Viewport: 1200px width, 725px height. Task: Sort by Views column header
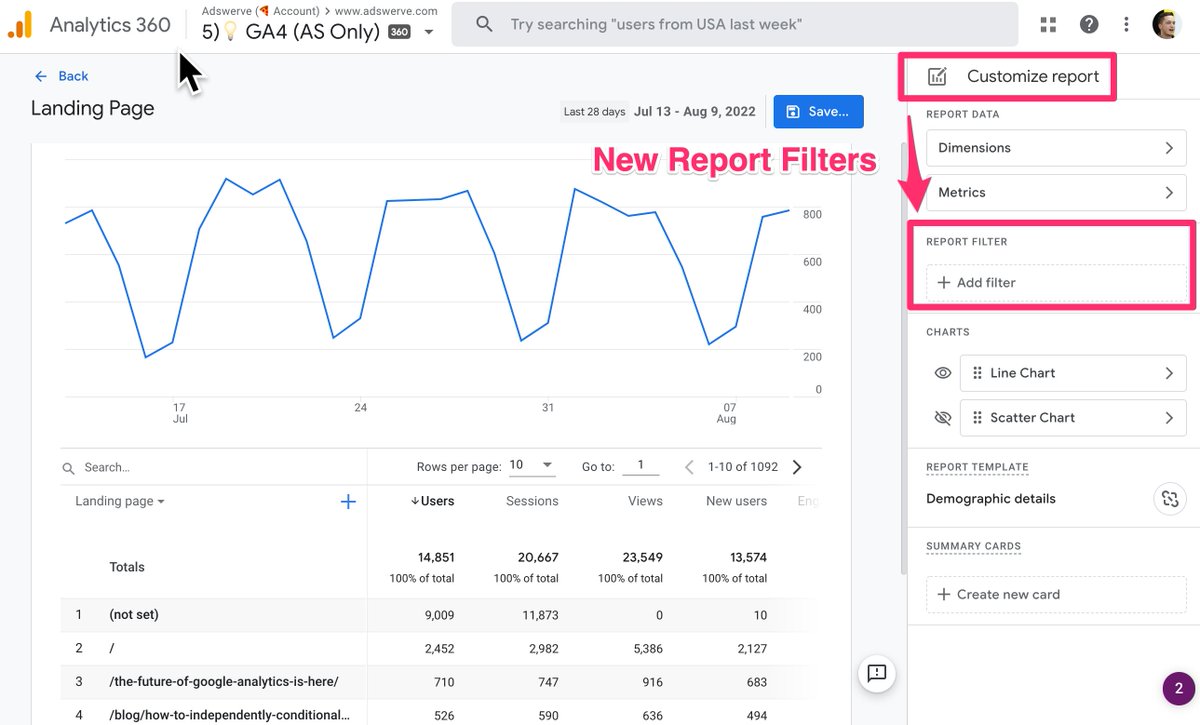tap(645, 501)
